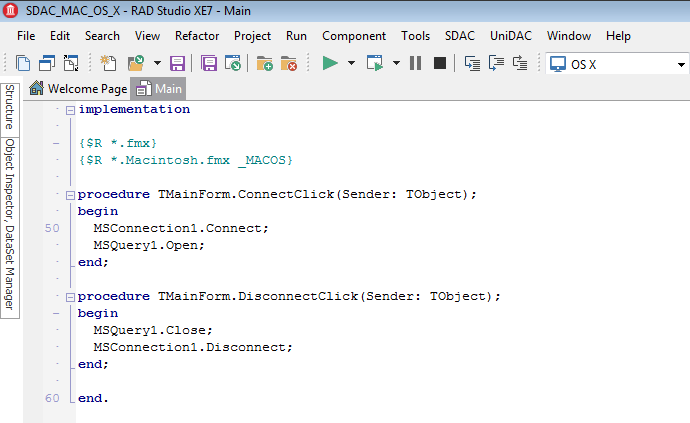Click line number 50 in the gutter
This screenshot has width=690, height=423.
point(52,228)
